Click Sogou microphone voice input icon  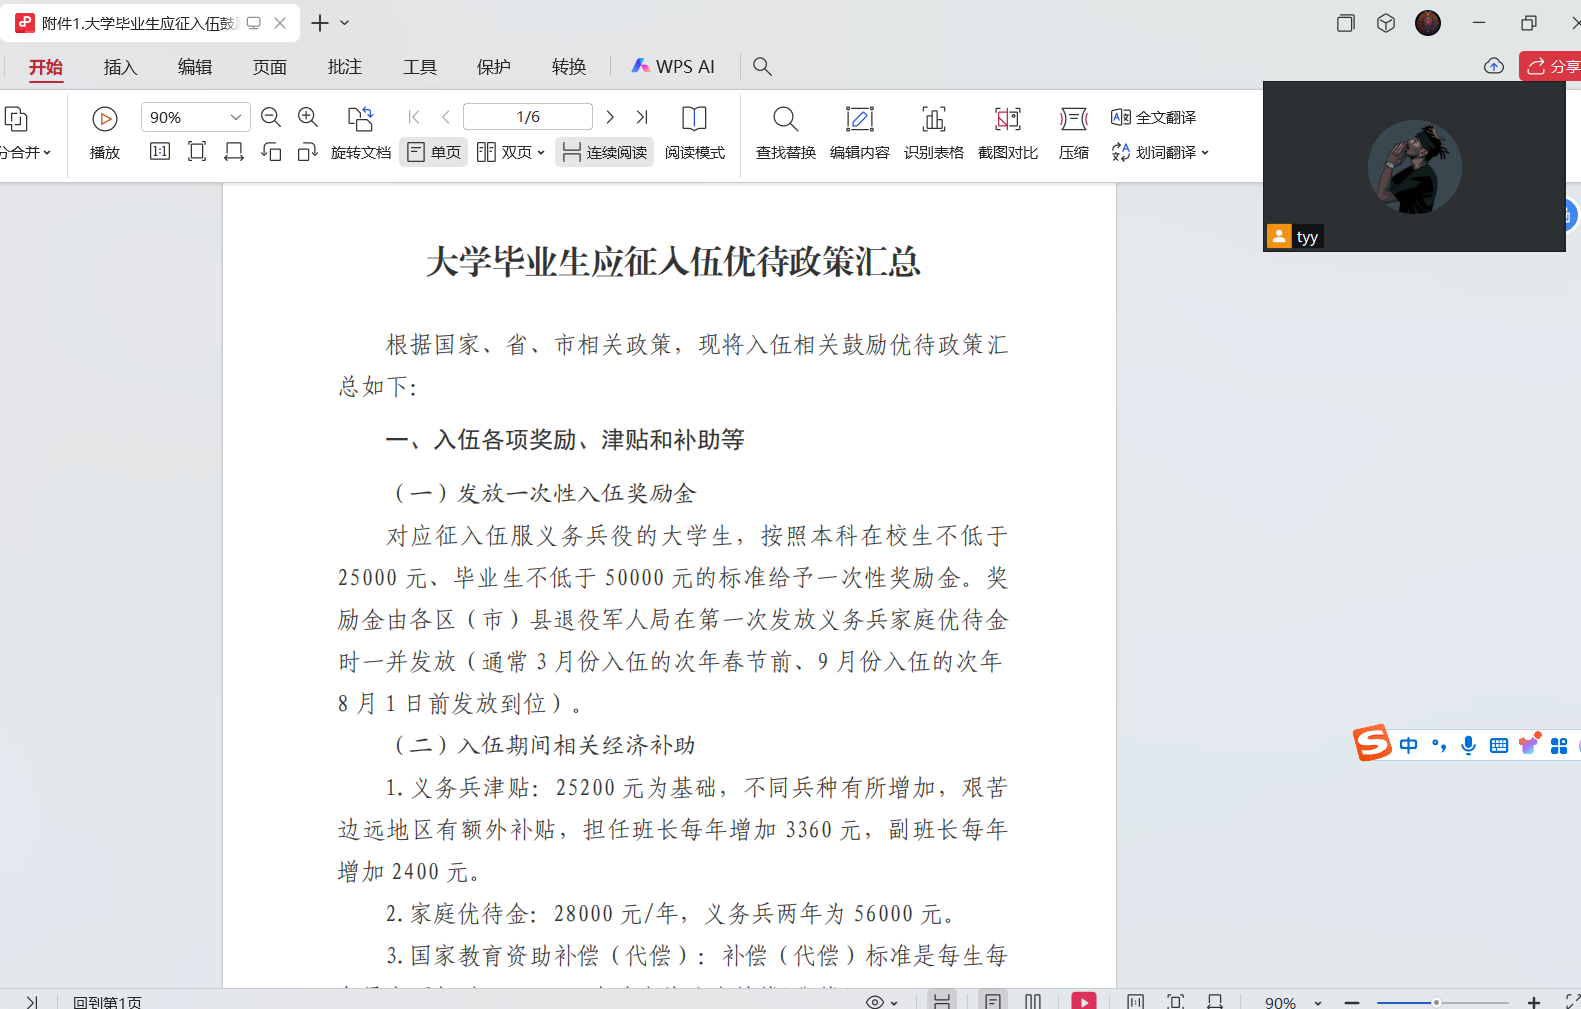click(x=1468, y=745)
